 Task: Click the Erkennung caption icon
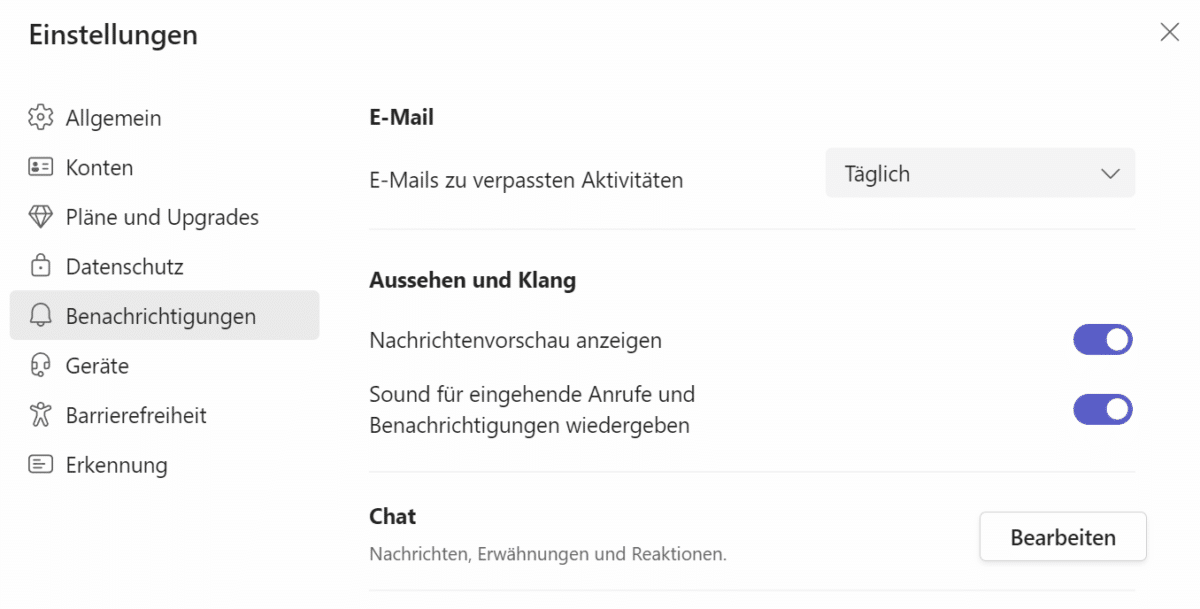point(40,465)
